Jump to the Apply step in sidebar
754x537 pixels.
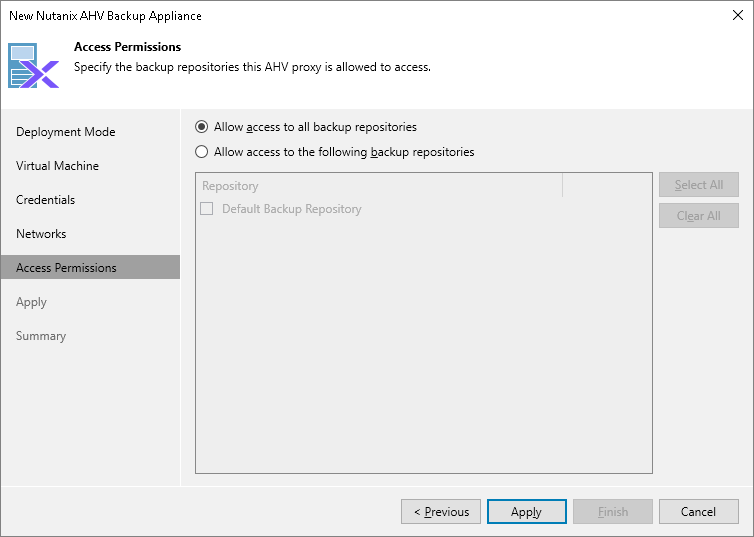click(32, 302)
